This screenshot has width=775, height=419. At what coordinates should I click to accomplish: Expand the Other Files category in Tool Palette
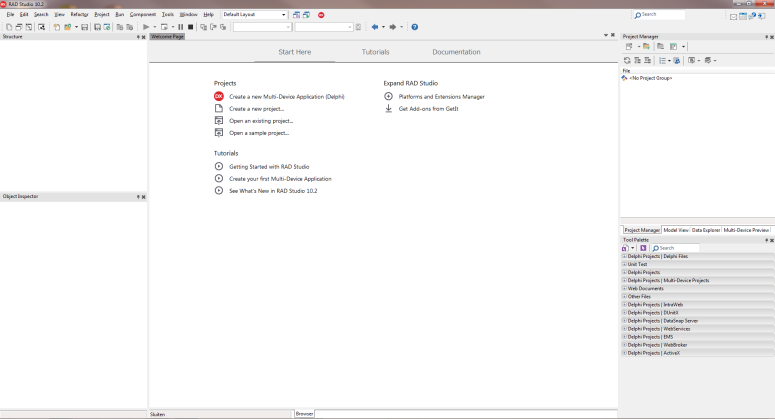624,296
